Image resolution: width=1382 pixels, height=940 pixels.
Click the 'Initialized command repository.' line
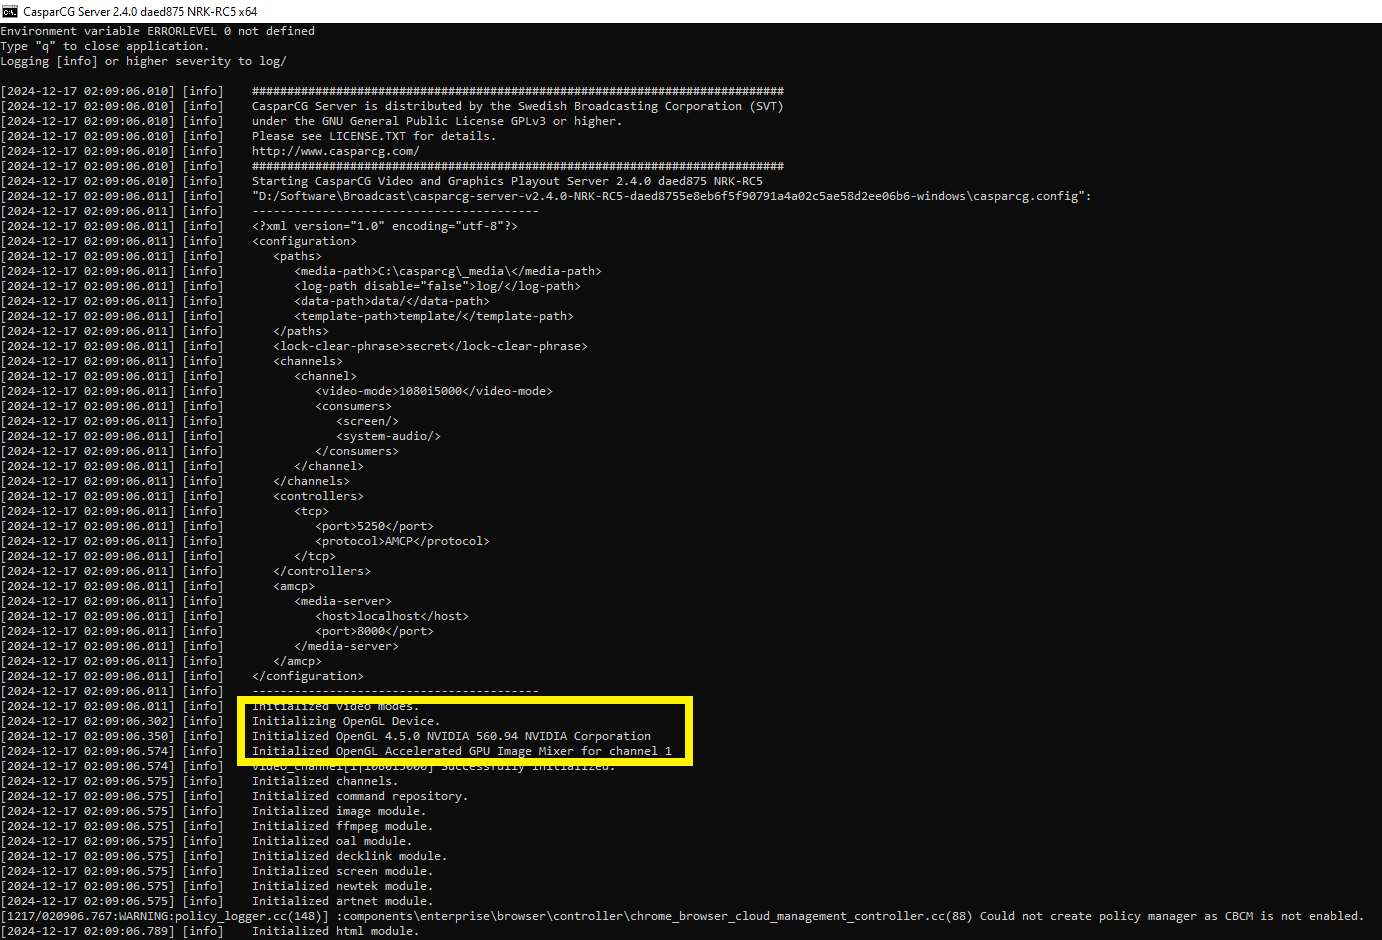pyautogui.click(x=360, y=796)
